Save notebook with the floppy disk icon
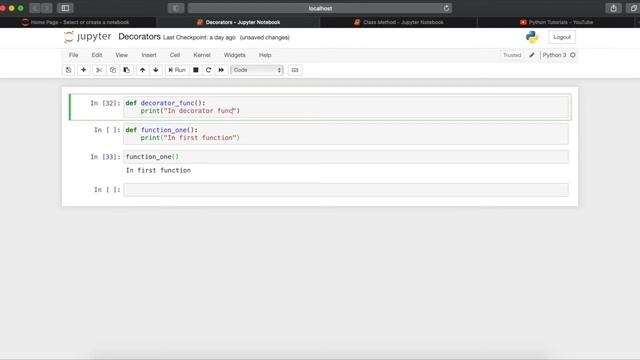The height and width of the screenshot is (360, 640). pos(69,70)
